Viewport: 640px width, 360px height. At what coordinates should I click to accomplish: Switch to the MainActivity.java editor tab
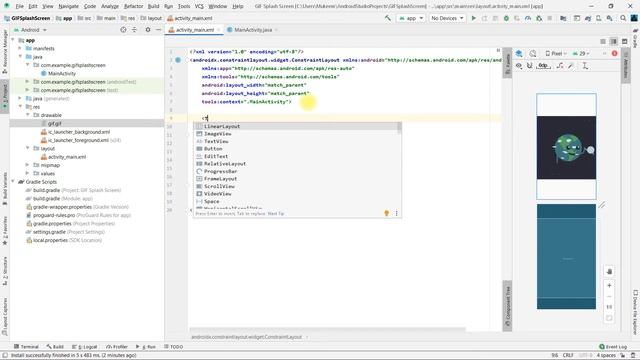pyautogui.click(x=253, y=30)
